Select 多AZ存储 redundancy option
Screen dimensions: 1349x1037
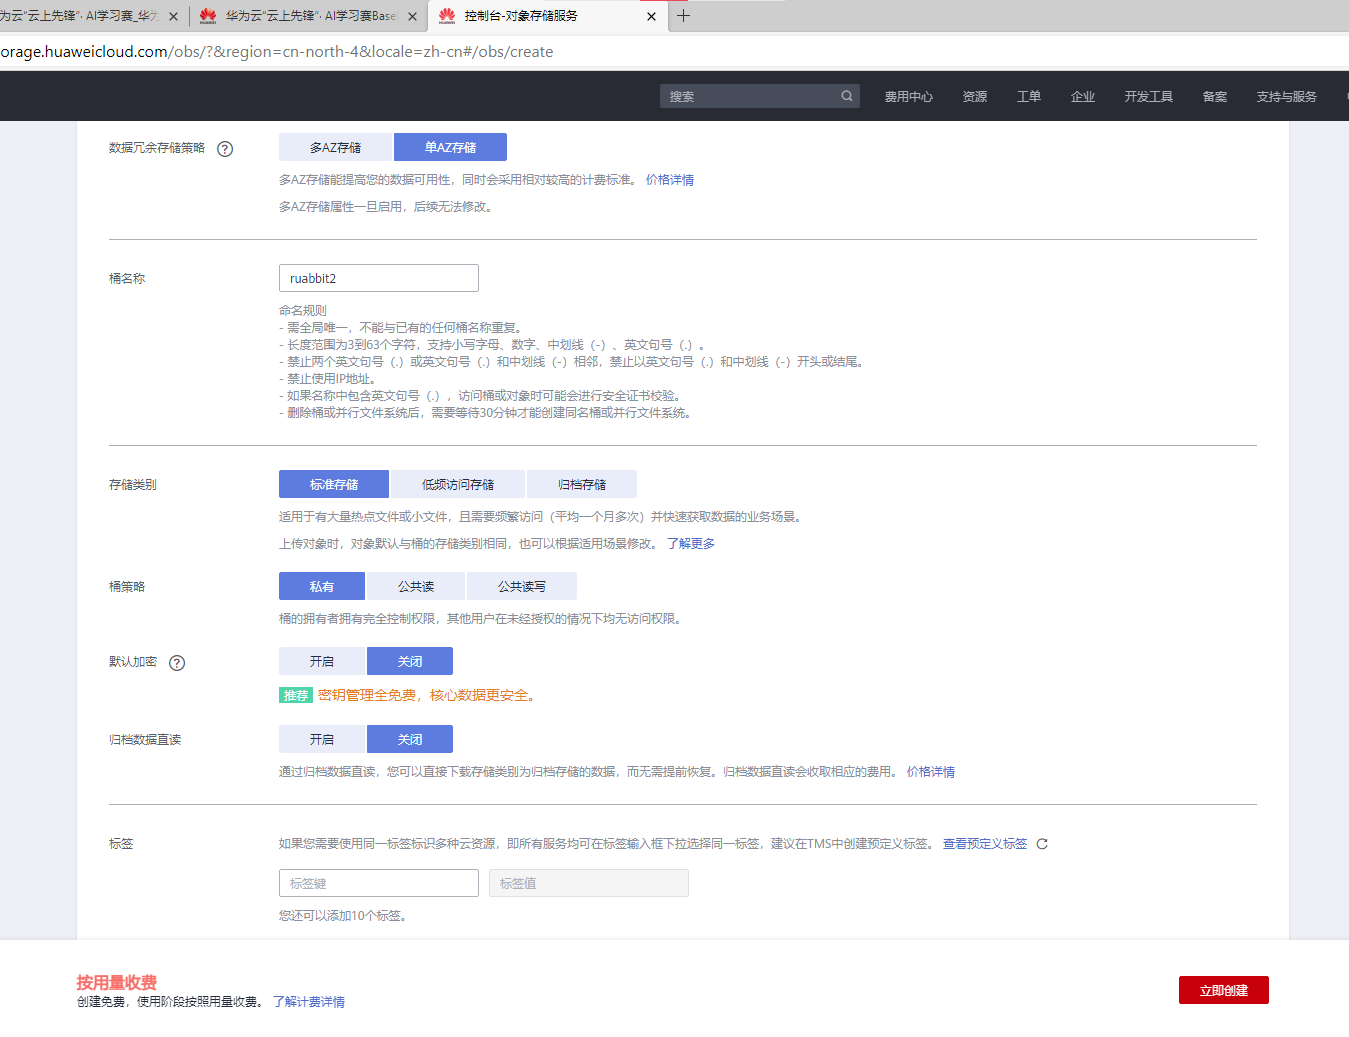coord(336,147)
